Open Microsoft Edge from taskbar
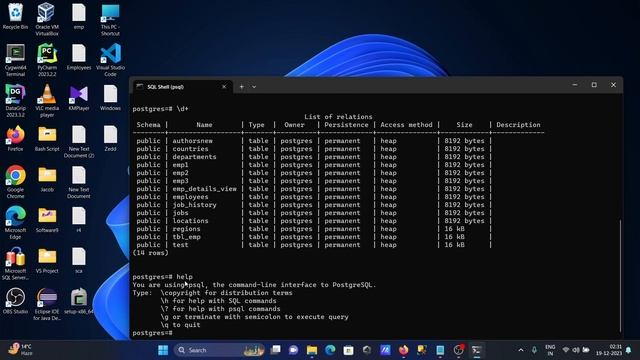This screenshot has width=640, height=360. click(330, 350)
